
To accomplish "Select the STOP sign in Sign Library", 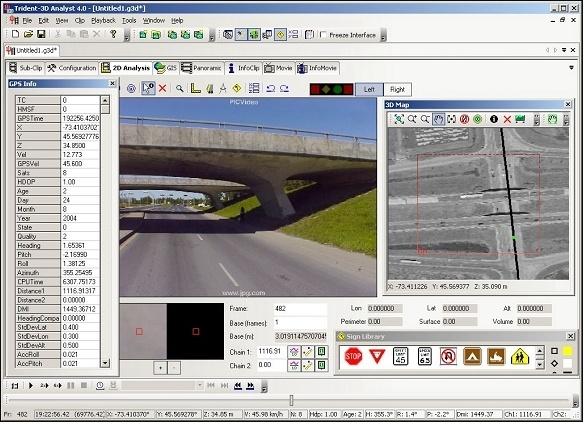I will click(x=353, y=356).
